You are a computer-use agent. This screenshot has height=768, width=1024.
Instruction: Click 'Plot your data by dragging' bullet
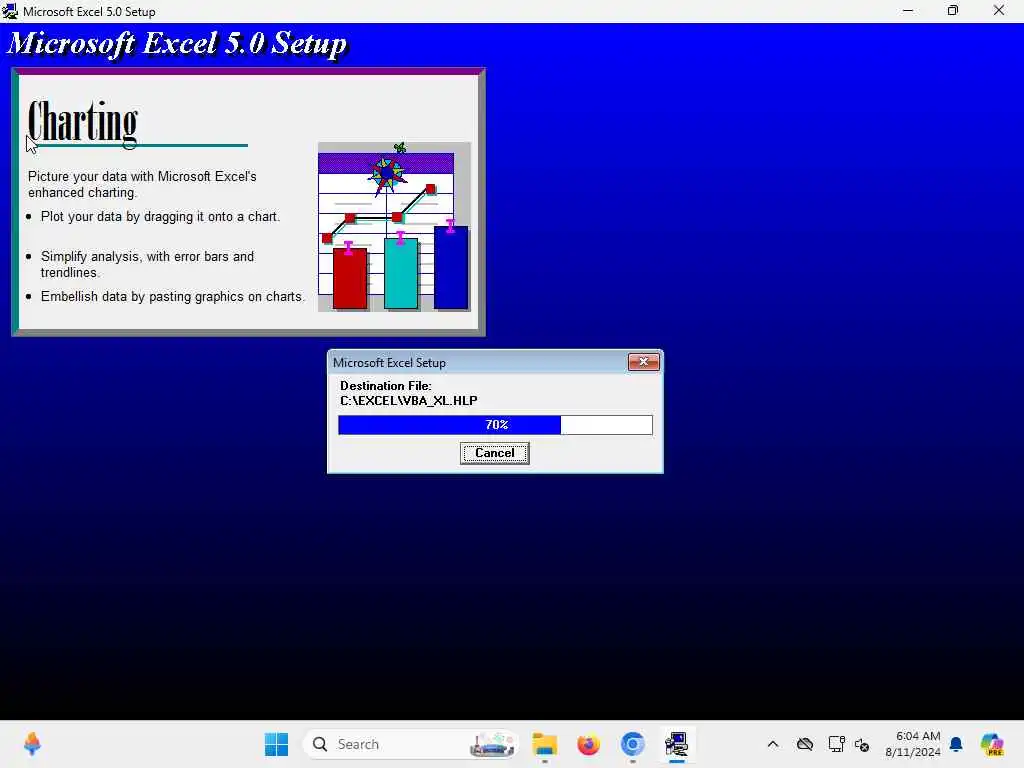[x=160, y=216]
